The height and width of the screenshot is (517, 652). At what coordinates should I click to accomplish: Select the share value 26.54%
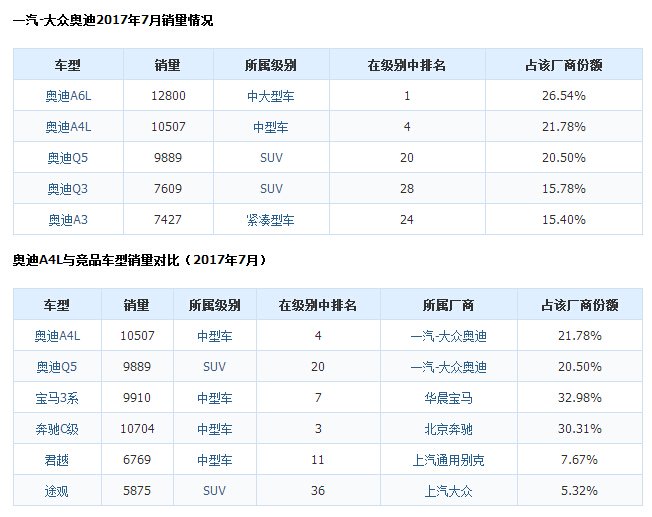coord(564,96)
